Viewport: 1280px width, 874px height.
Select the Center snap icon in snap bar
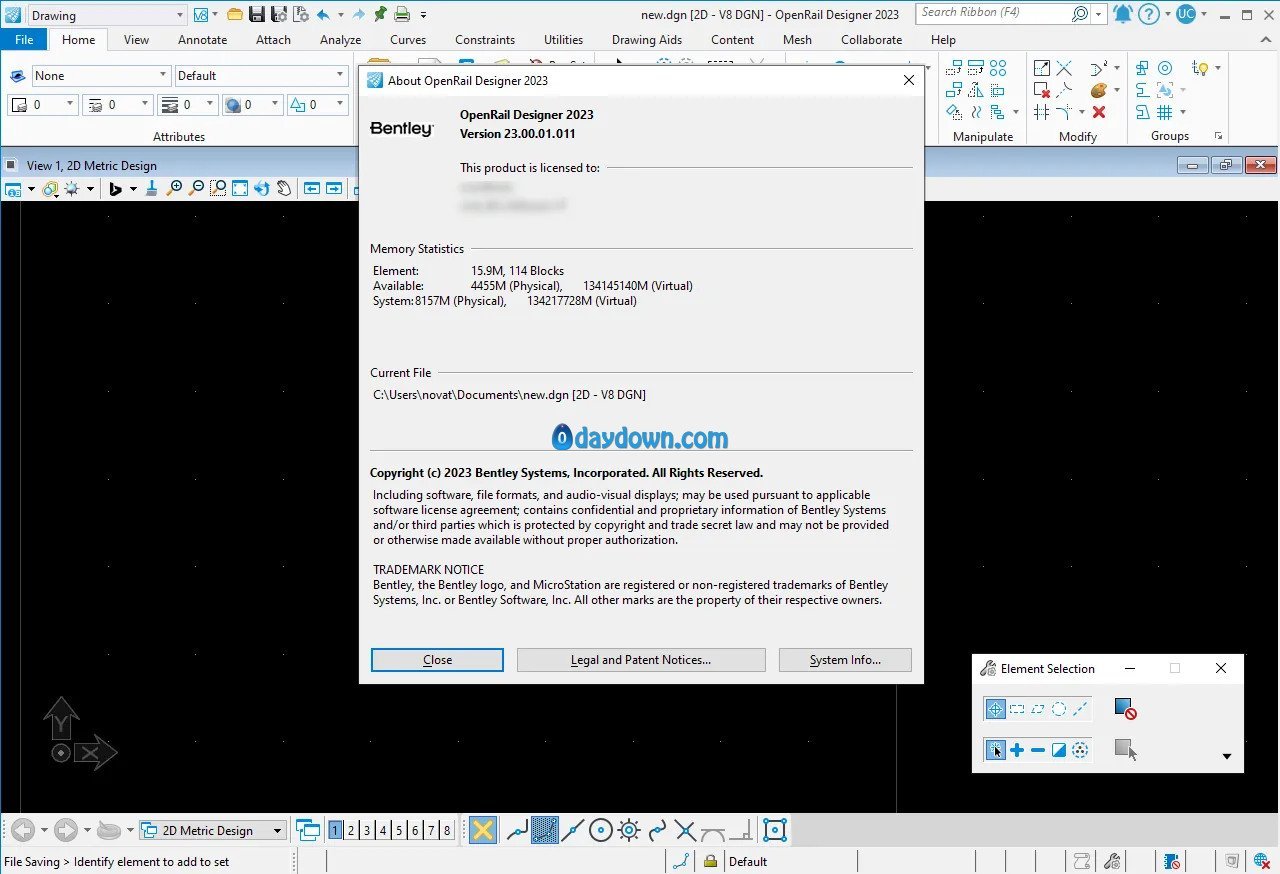601,830
